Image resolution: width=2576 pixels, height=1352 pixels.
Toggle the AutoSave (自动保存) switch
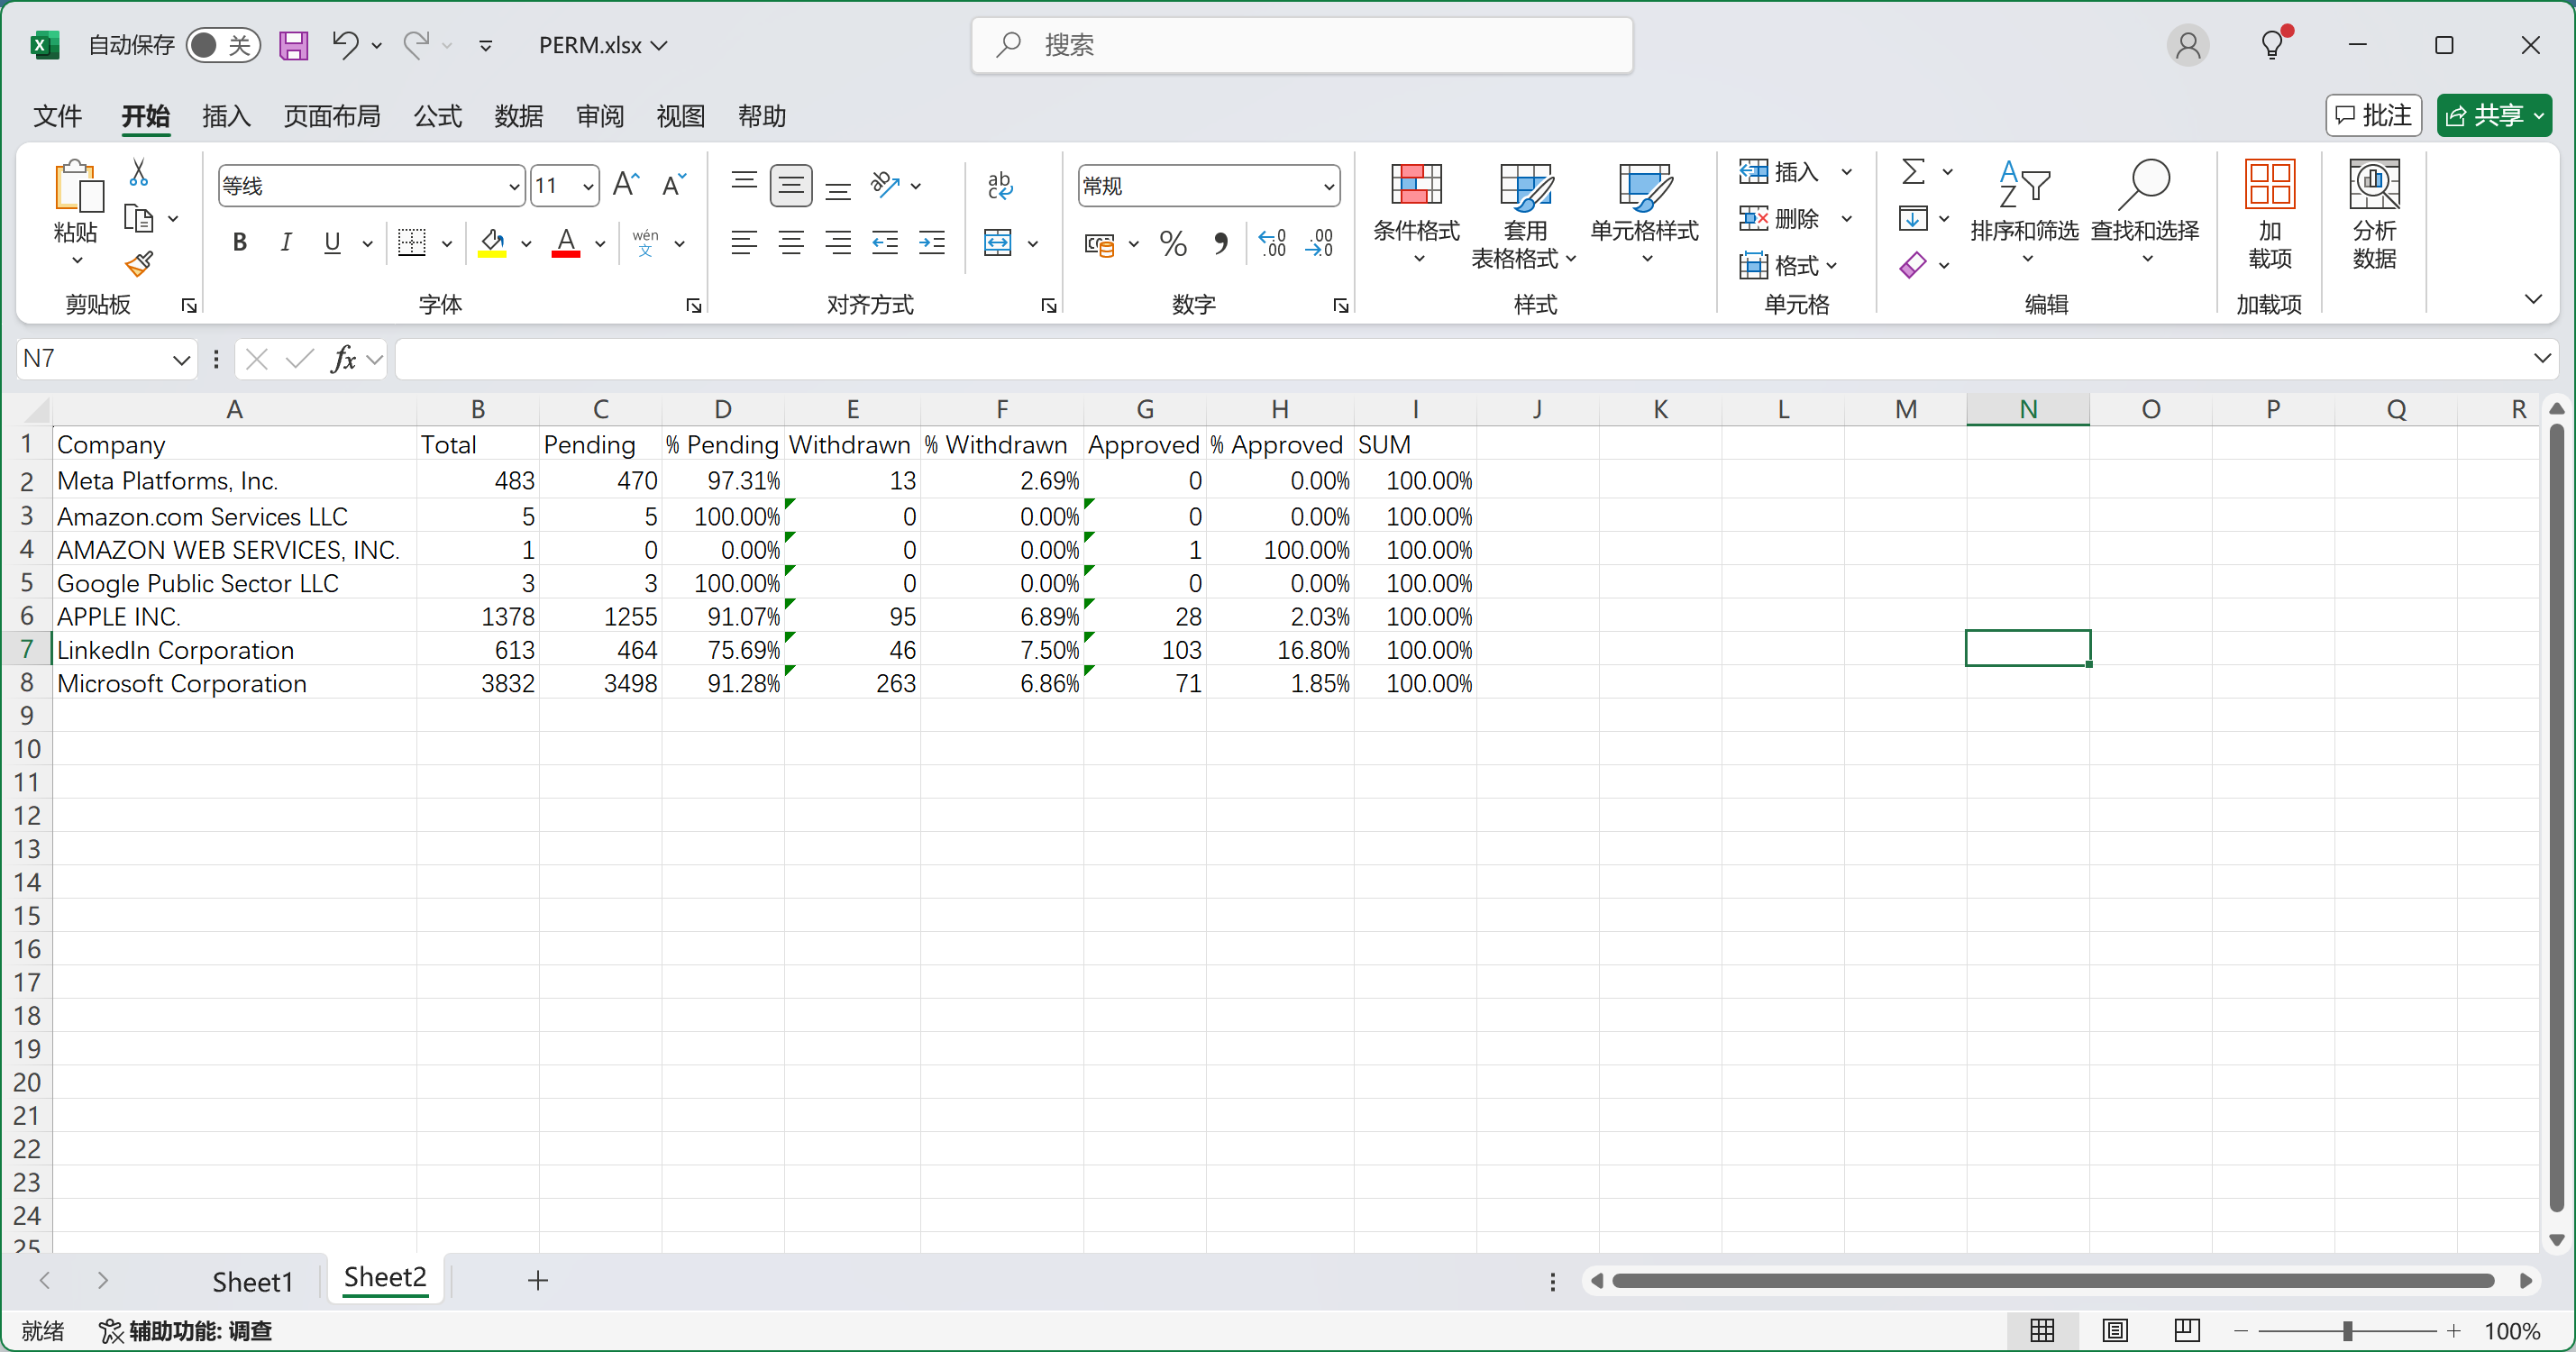[x=222, y=45]
